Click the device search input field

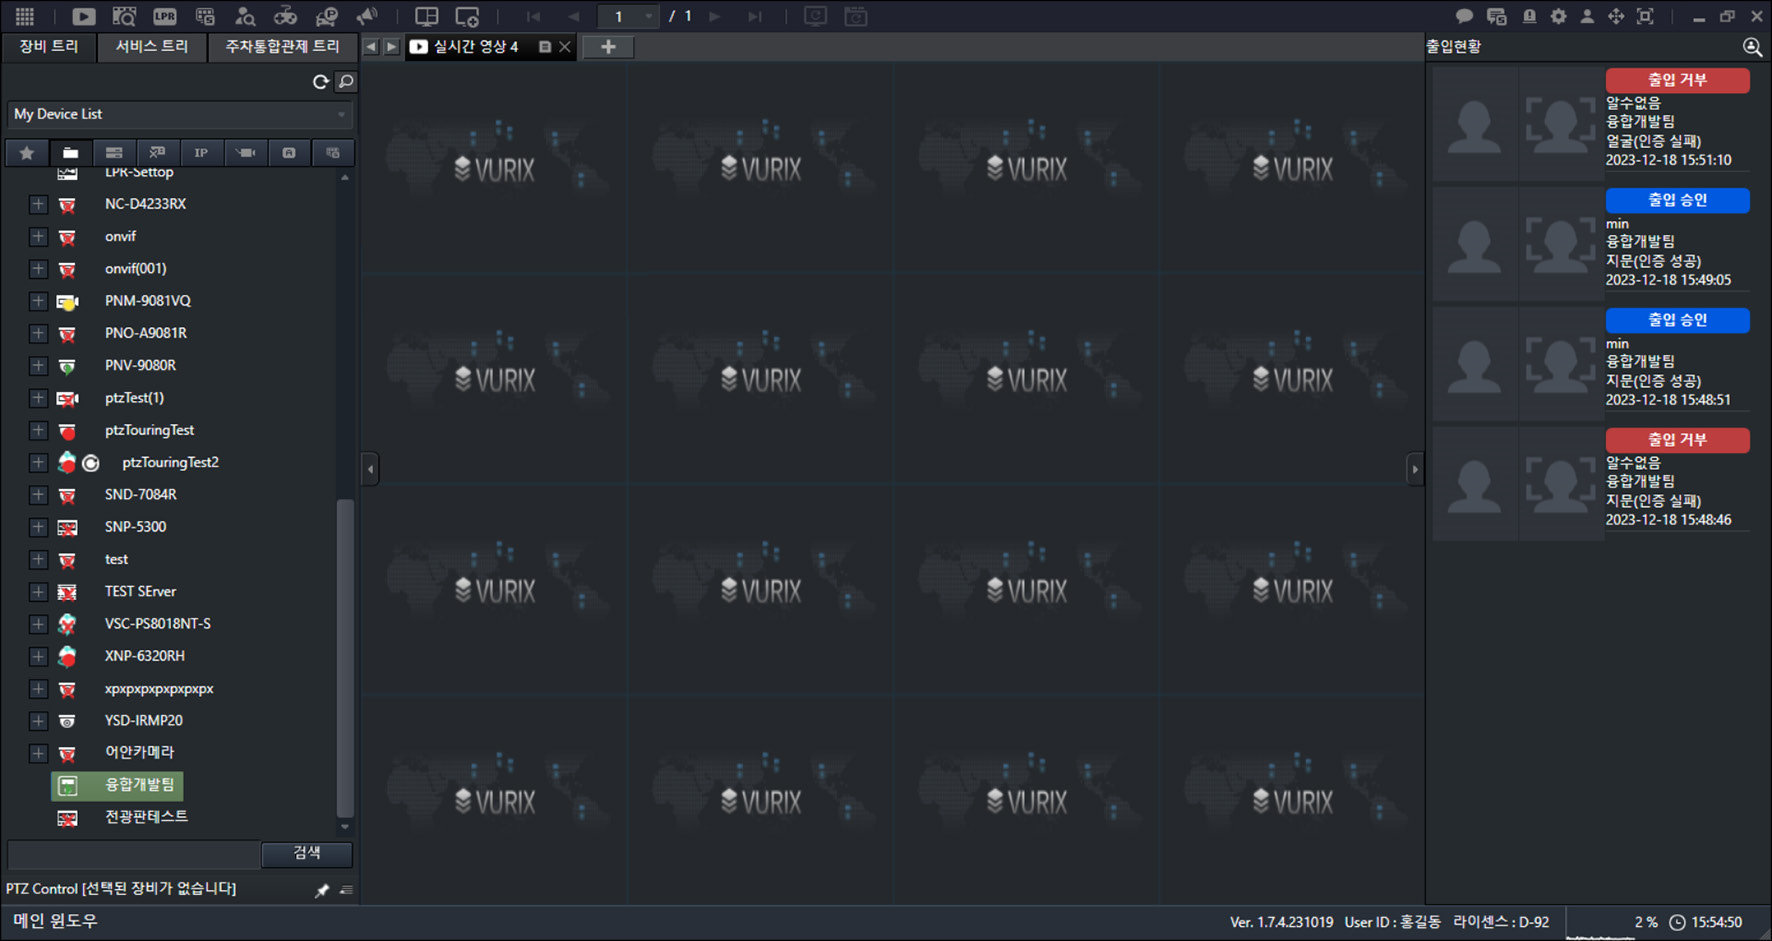134,854
